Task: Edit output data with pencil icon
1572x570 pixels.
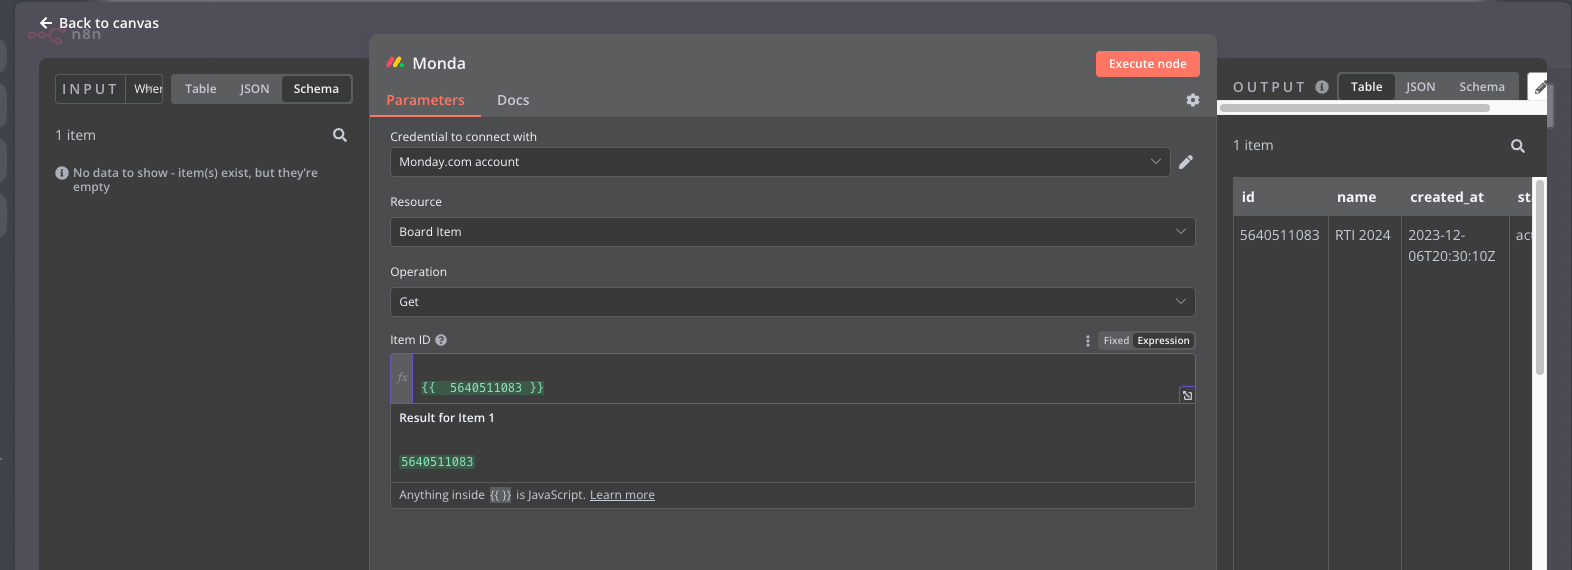Action: (1540, 87)
